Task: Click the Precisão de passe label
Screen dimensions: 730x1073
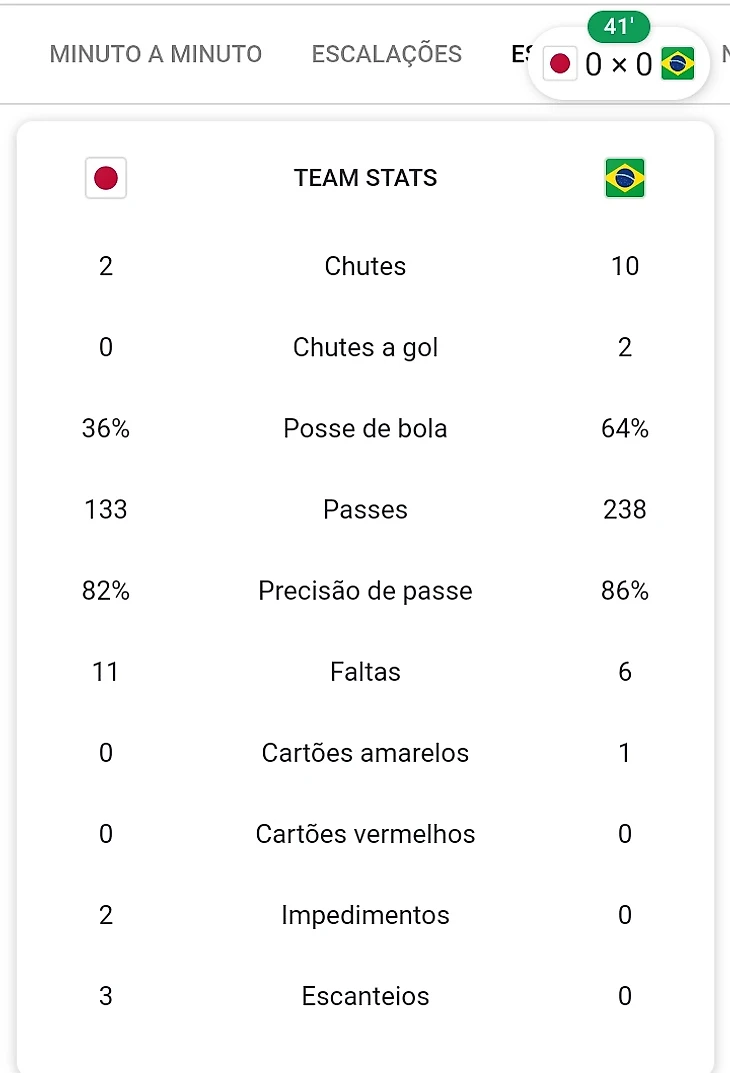Action: 366,591
